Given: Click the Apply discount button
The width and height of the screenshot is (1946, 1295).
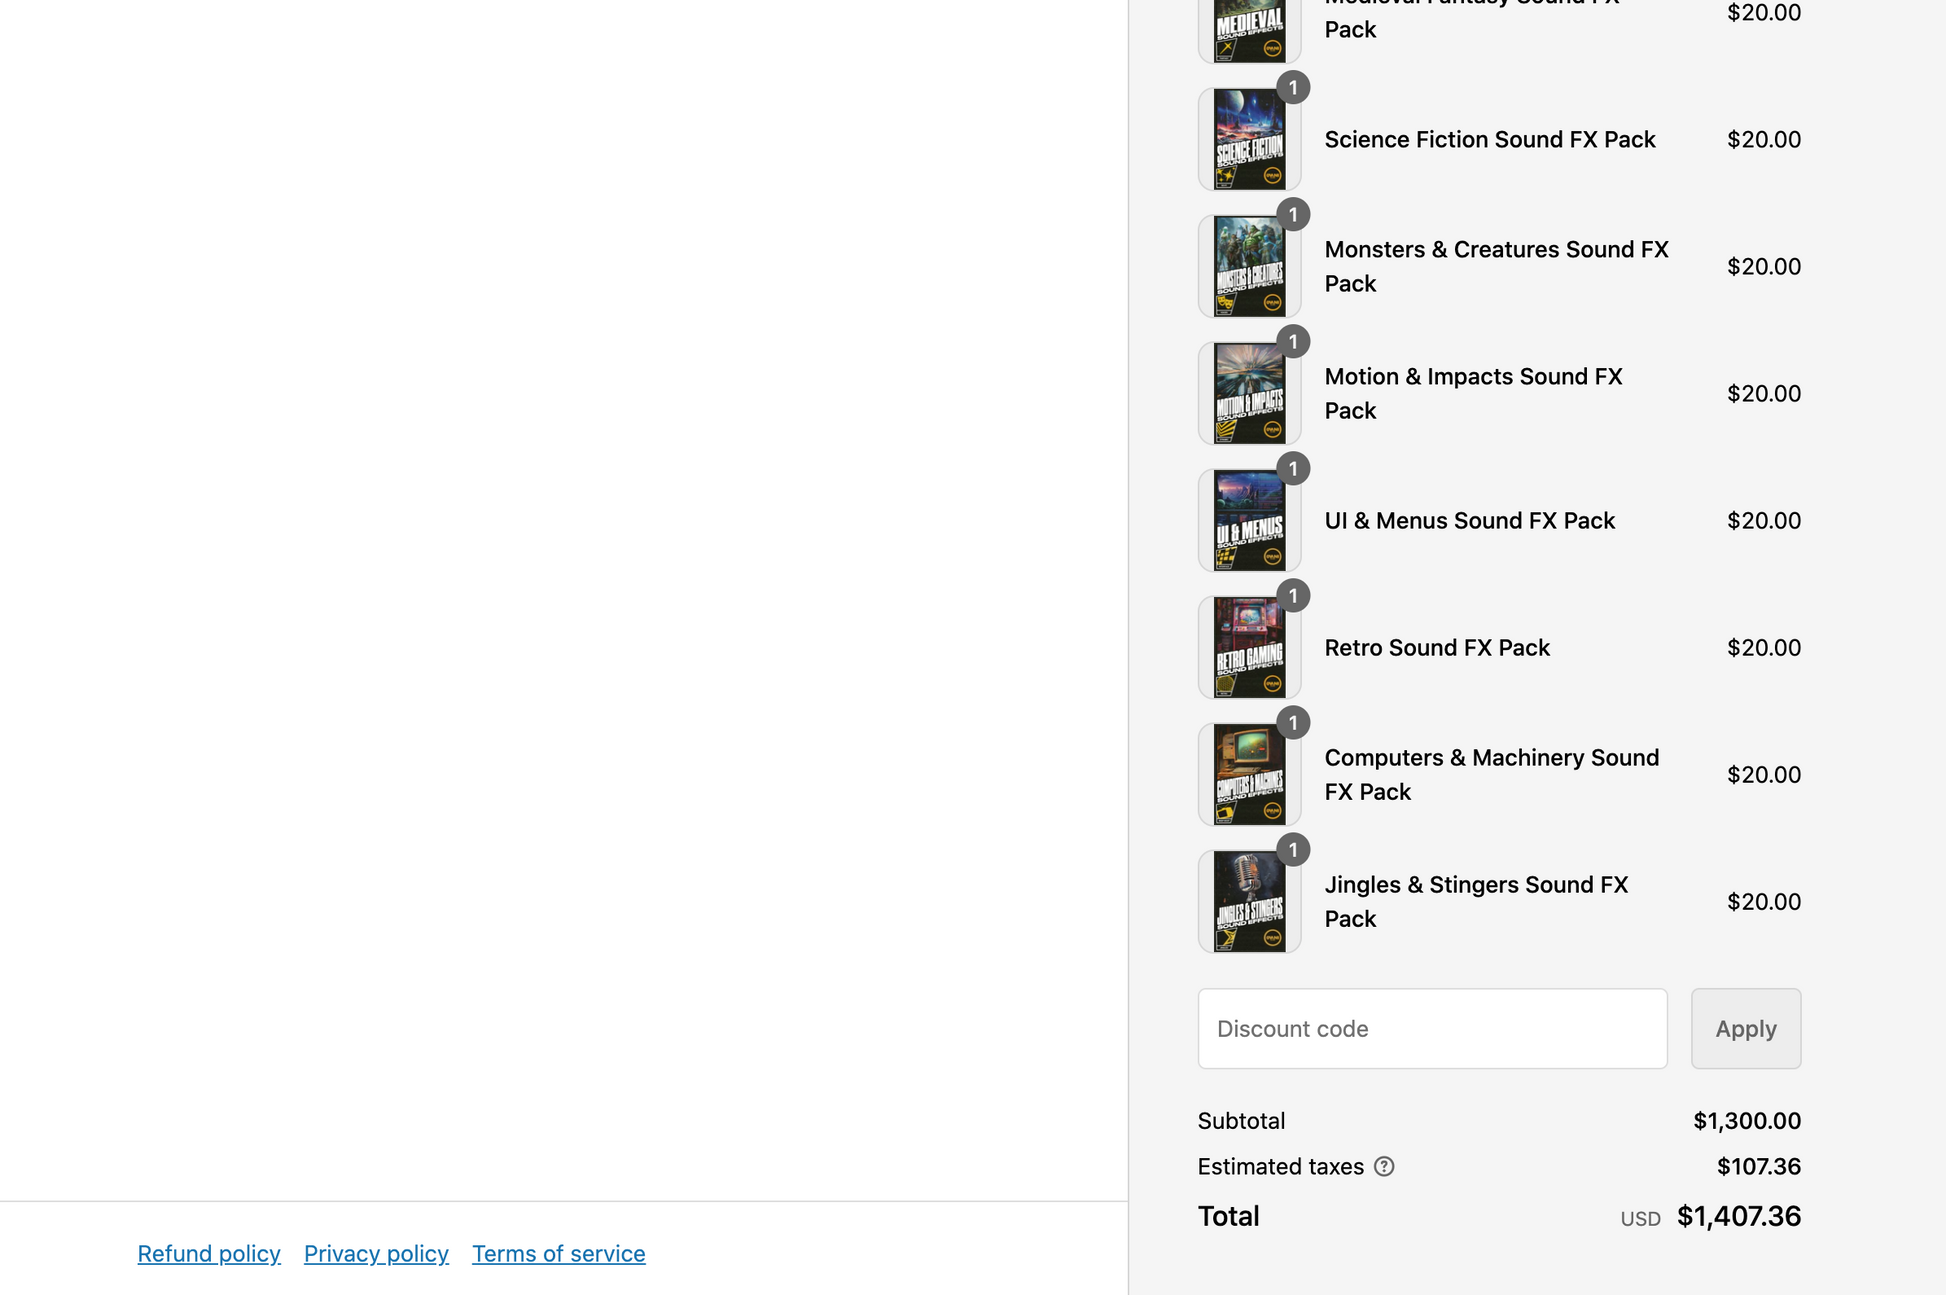Looking at the screenshot, I should (1745, 1028).
